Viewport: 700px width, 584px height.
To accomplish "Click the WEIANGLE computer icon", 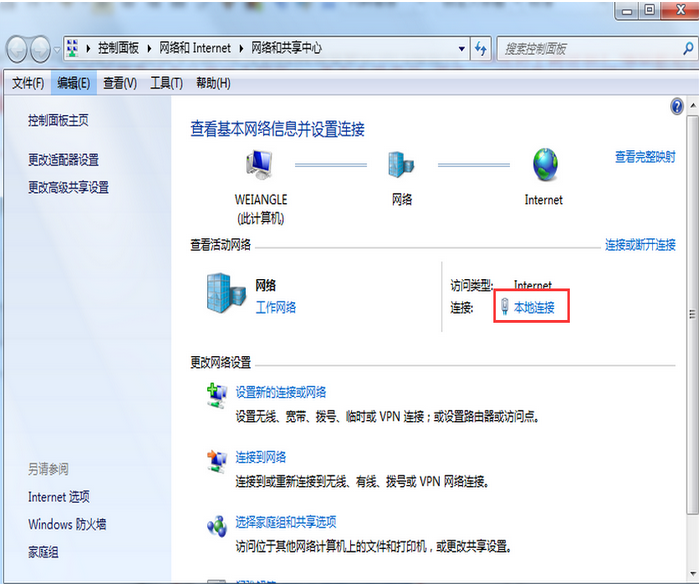I will tap(260, 164).
